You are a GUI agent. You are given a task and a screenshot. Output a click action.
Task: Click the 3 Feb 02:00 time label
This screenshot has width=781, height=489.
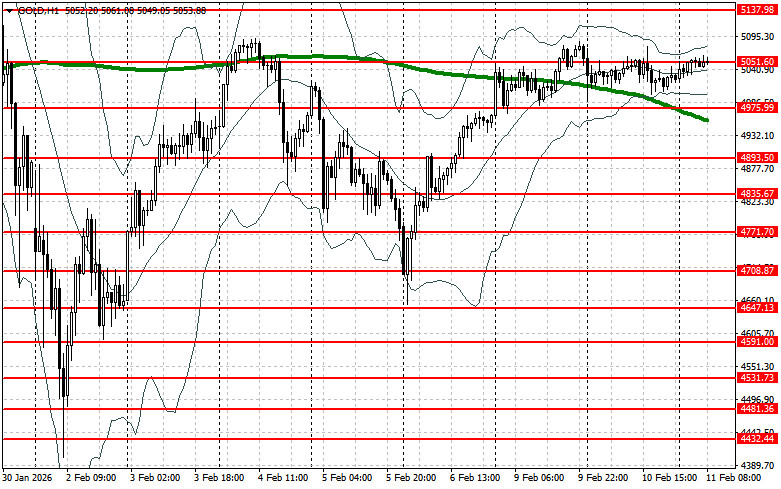[x=155, y=478]
